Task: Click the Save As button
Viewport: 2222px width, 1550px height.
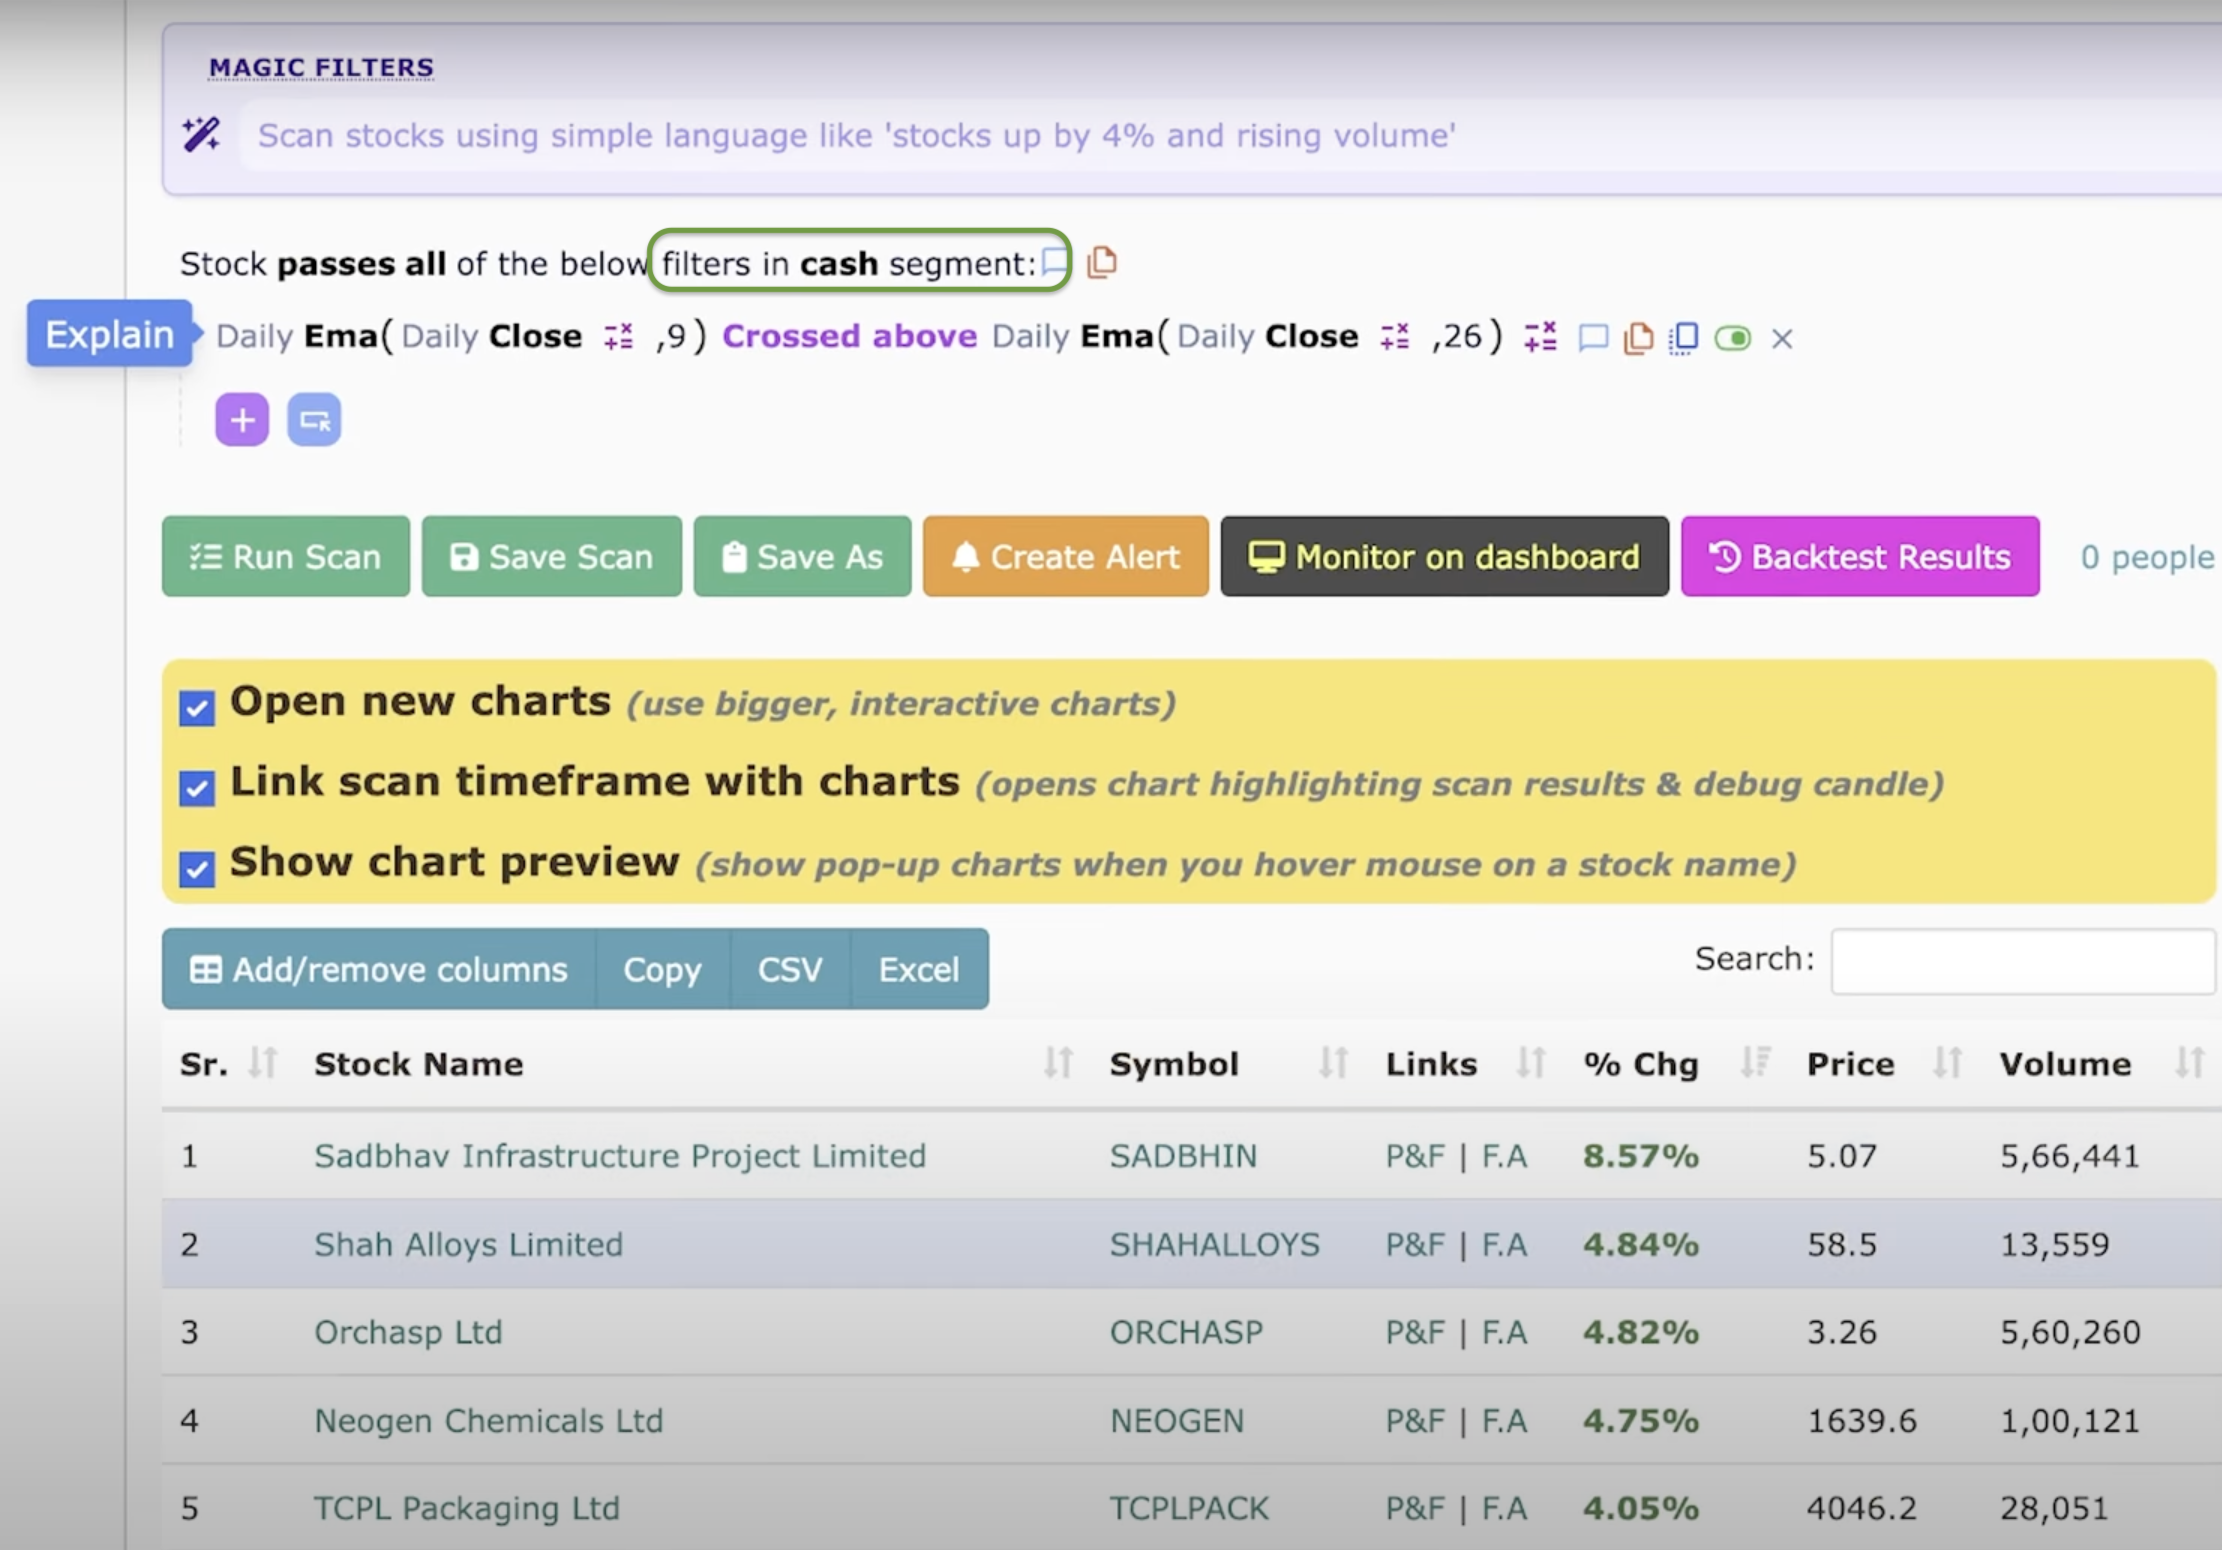Action: pos(803,556)
